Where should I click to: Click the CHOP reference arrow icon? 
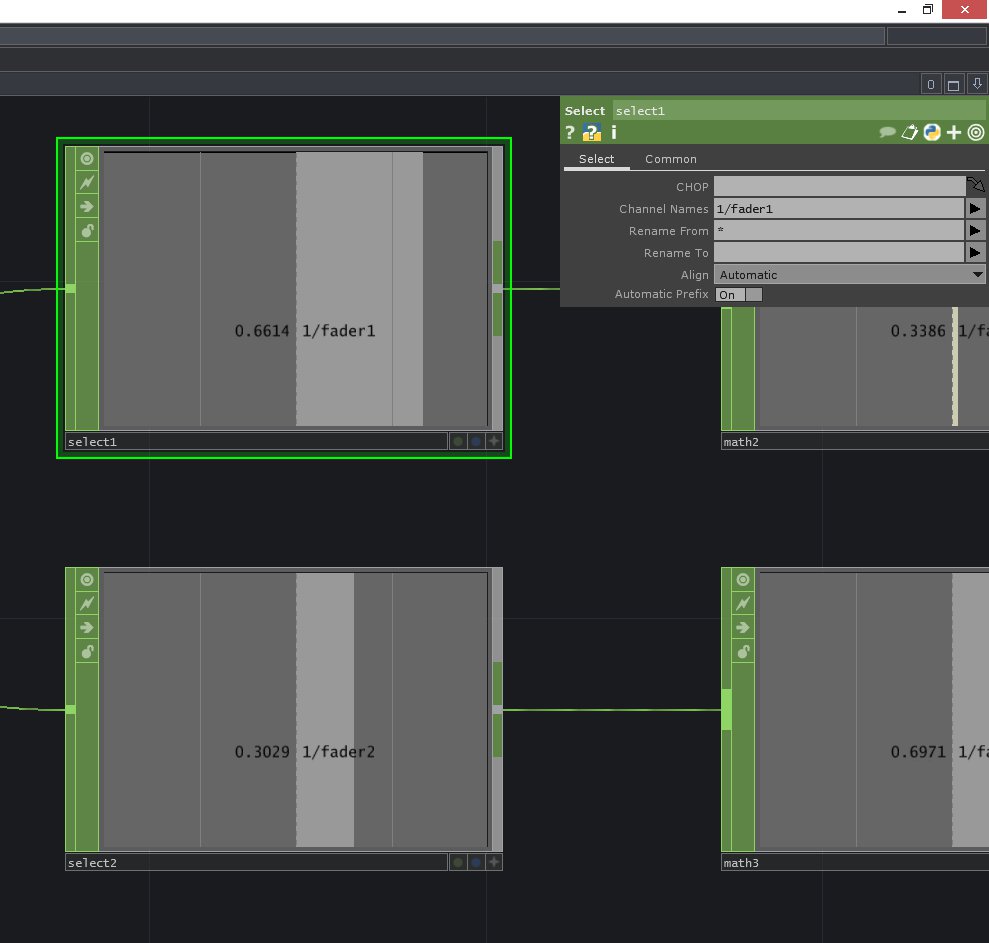pos(975,186)
